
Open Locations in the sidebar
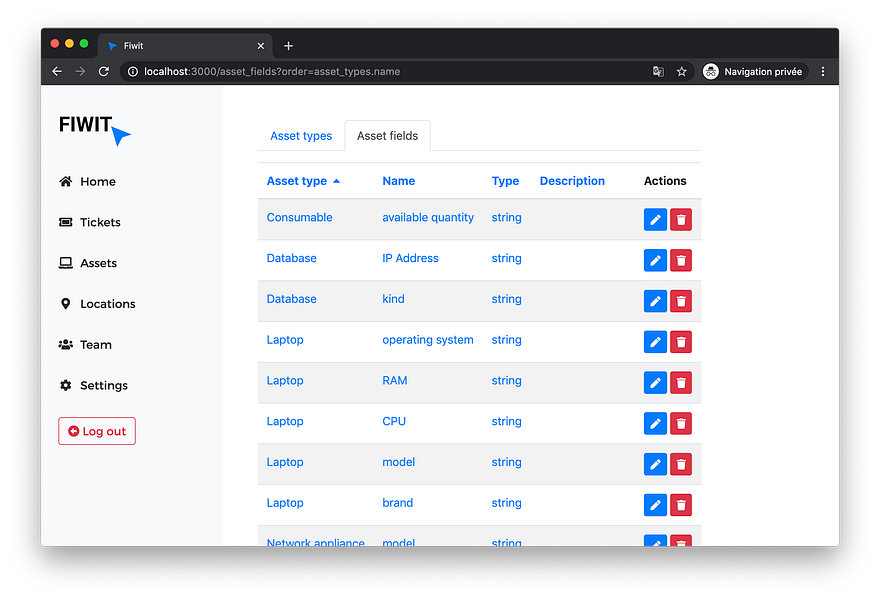pos(97,304)
